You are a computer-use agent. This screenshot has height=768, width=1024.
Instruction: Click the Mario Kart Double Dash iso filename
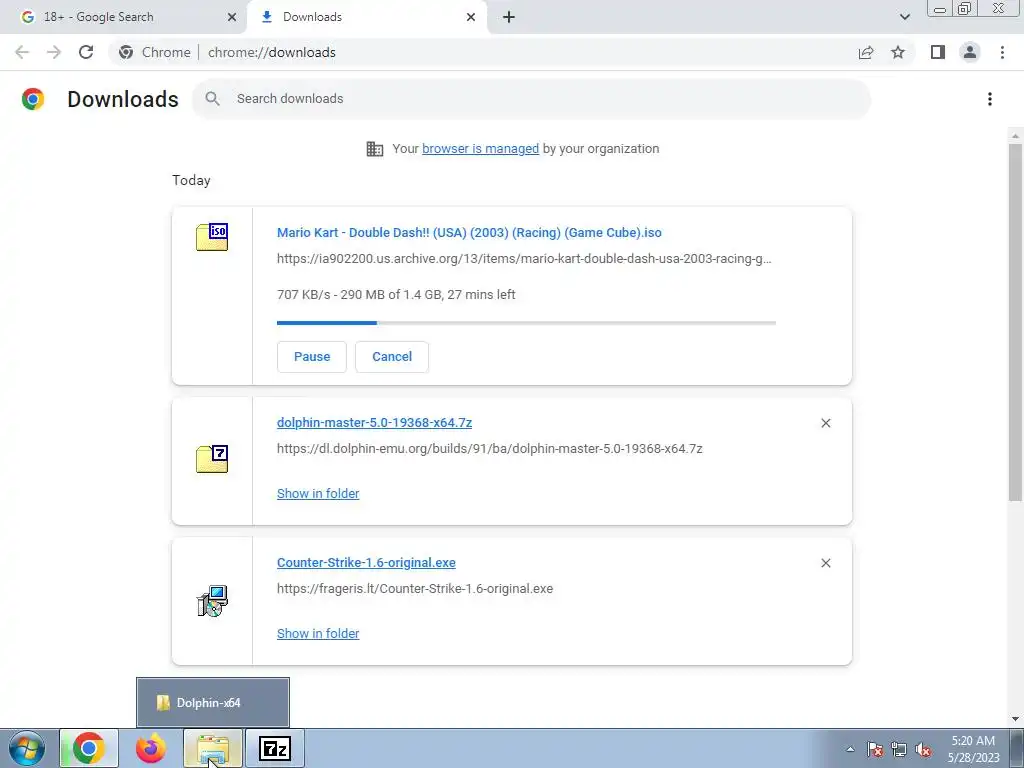(469, 232)
